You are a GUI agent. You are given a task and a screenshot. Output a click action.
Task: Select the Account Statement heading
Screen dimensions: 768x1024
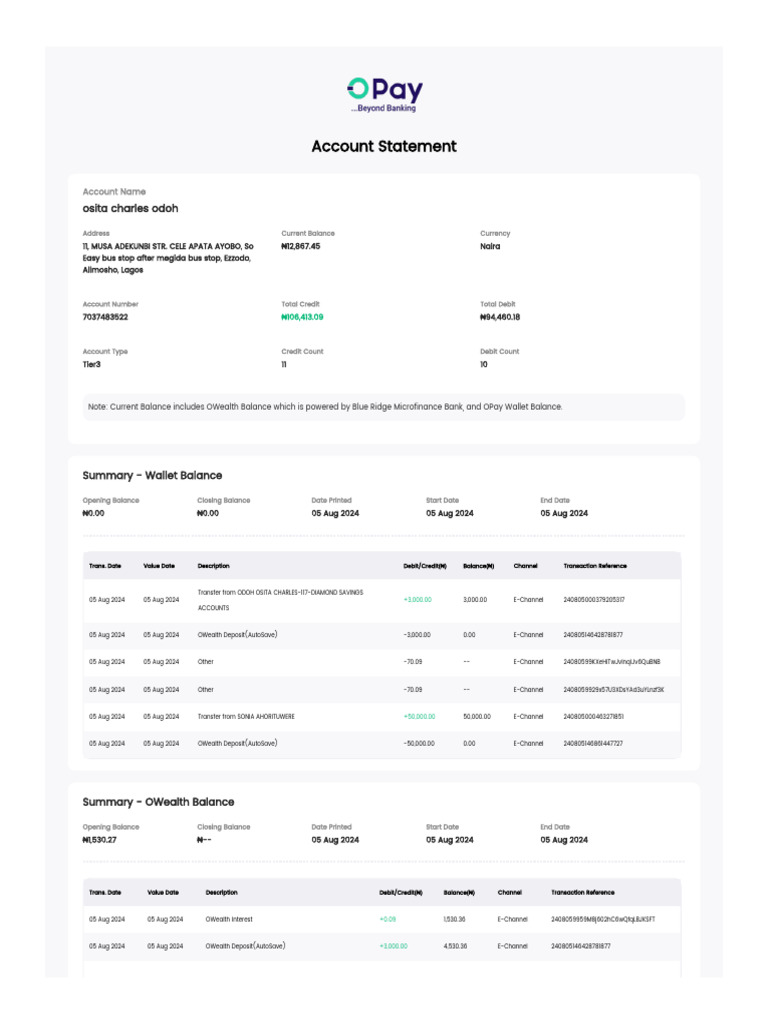(x=384, y=146)
